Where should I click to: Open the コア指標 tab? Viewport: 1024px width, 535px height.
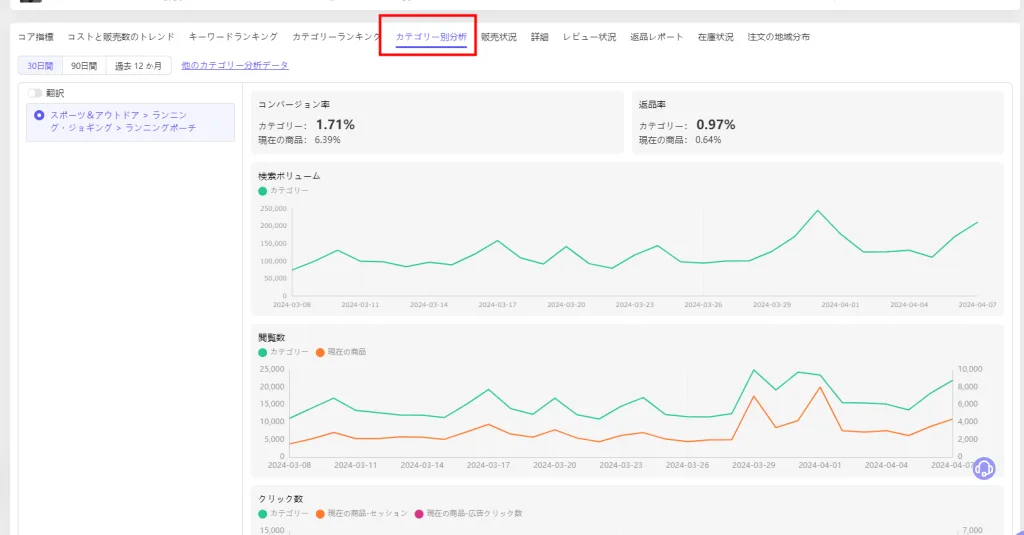point(36,37)
